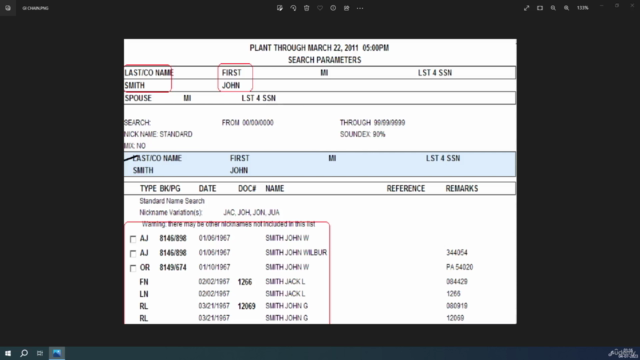
Task: Click the SMITH value in the blue highlighted band
Action: (x=143, y=171)
